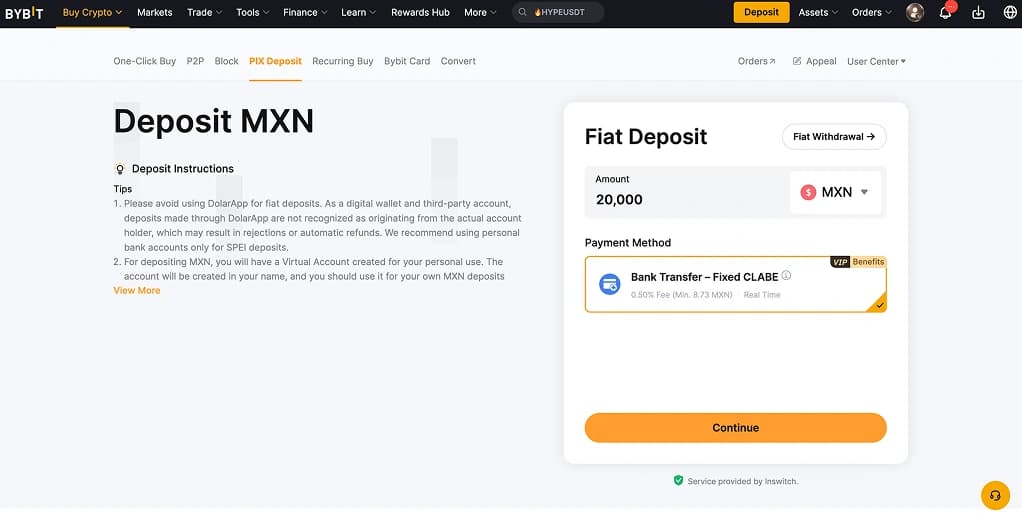Viewport: 1022px width, 523px height.
Task: Click the app download icon
Action: coord(978,13)
